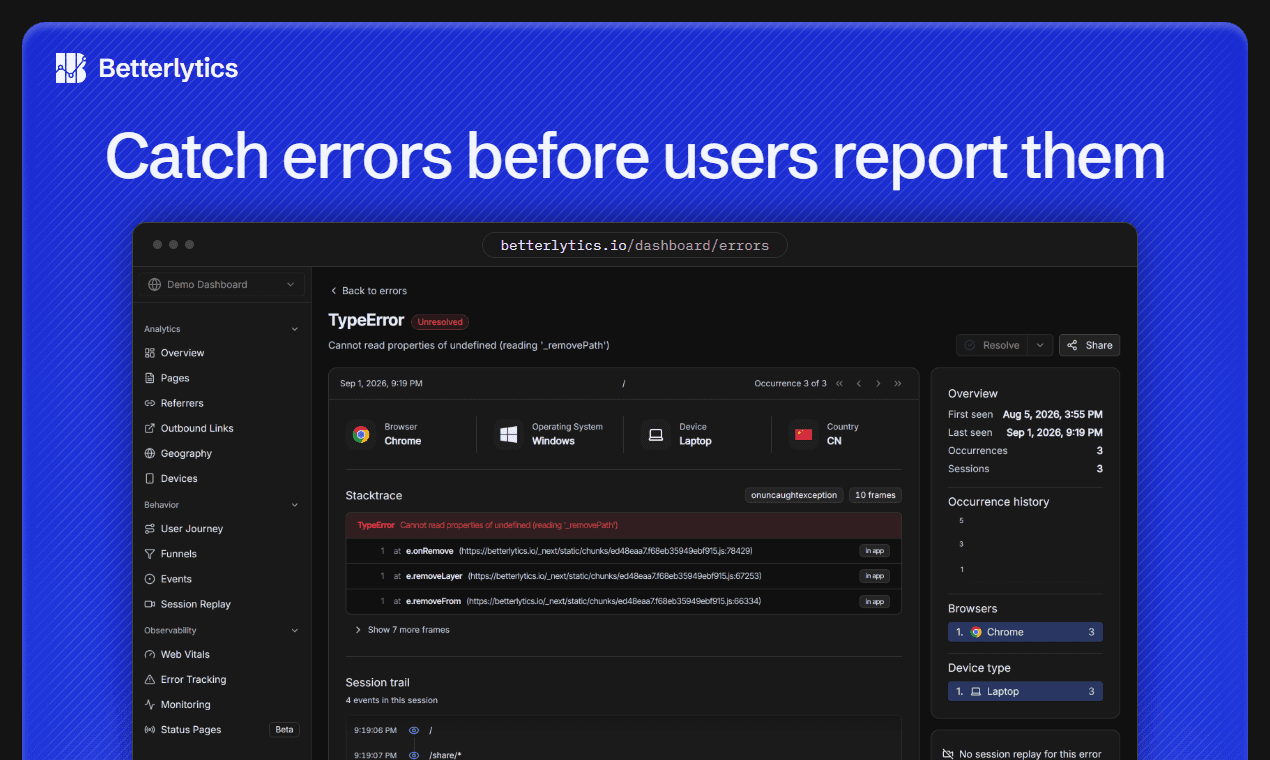Screen dimensions: 1270x760
Task: Click the browser address bar URL
Action: (634, 245)
